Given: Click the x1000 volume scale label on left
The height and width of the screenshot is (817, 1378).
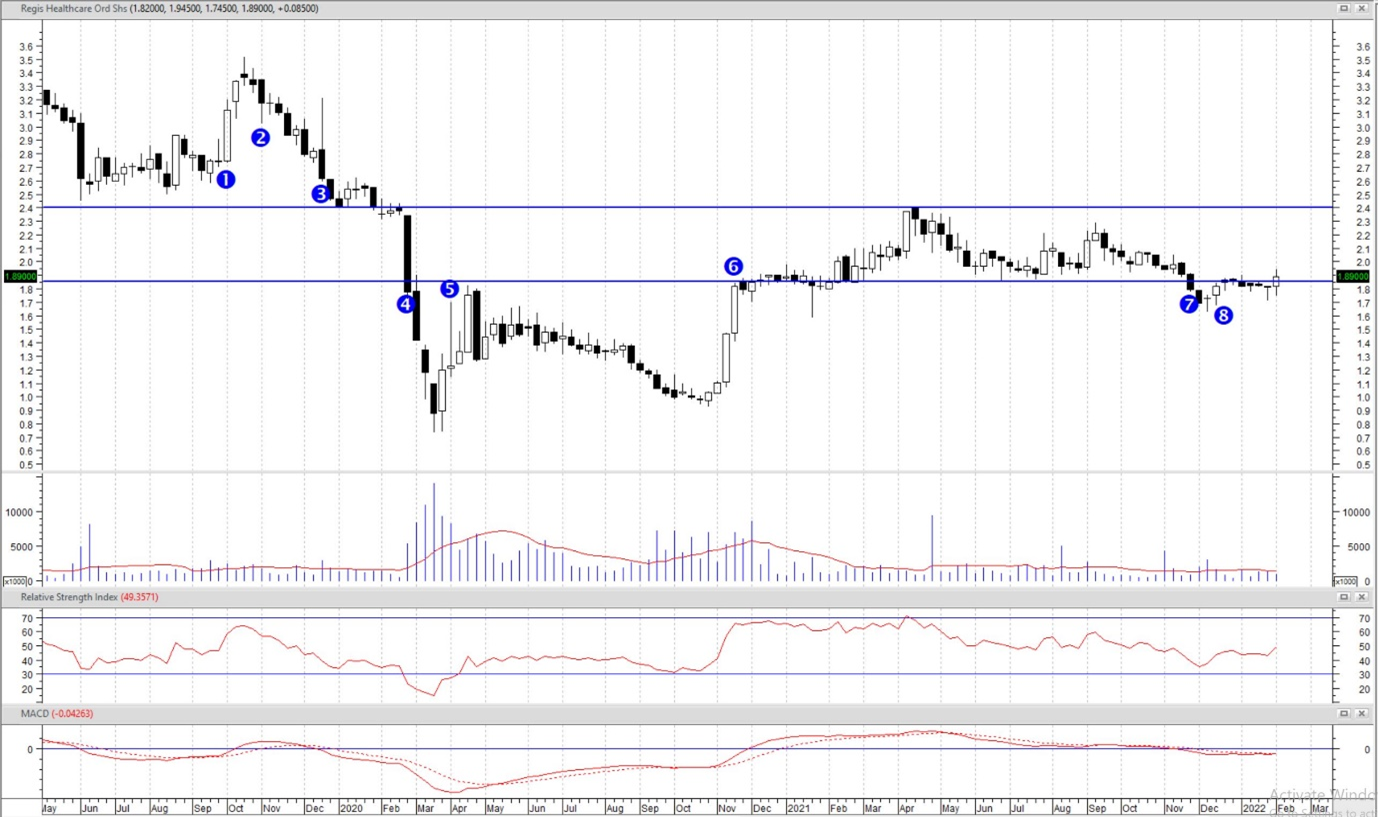Looking at the screenshot, I should point(15,581).
